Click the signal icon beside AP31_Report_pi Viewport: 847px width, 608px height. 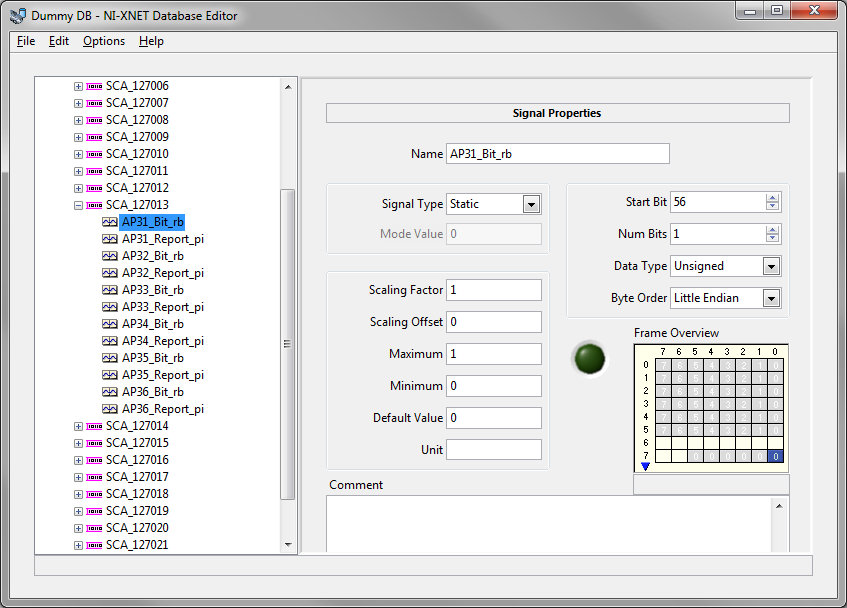(110, 239)
